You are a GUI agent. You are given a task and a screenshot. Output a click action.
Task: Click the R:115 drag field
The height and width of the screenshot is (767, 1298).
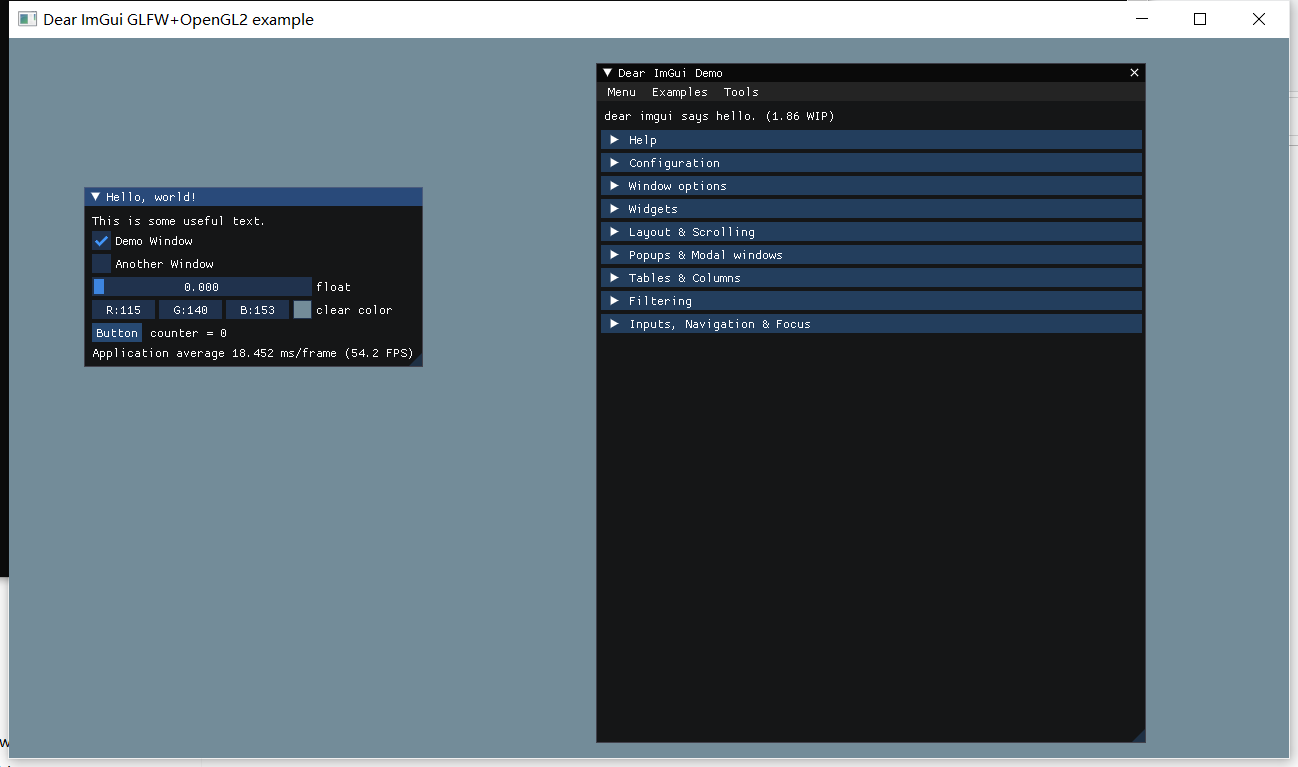coord(122,309)
